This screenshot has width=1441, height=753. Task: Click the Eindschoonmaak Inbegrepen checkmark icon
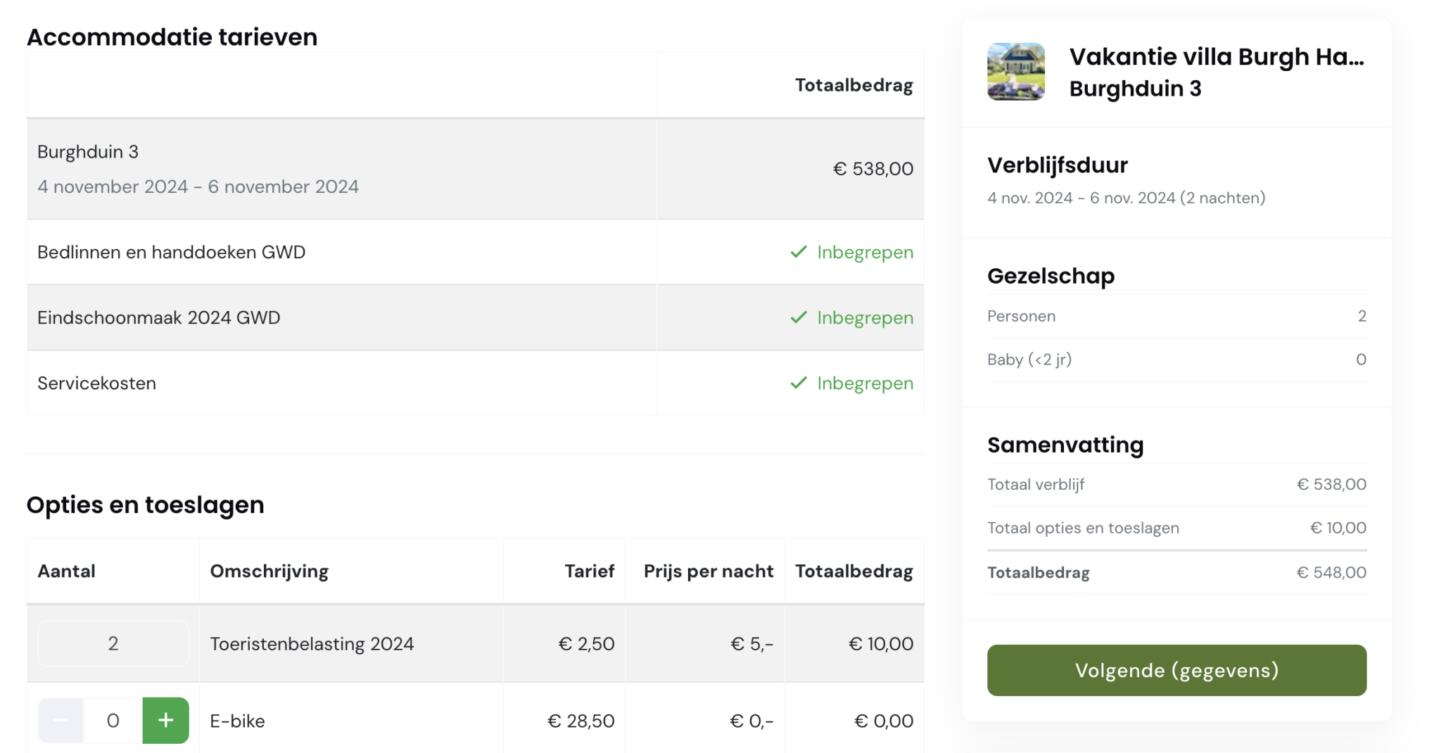(798, 318)
